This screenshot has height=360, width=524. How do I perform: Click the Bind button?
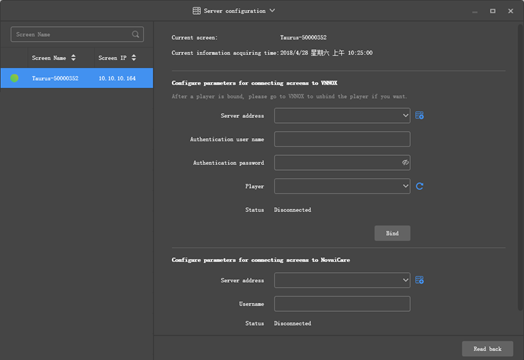tap(392, 233)
